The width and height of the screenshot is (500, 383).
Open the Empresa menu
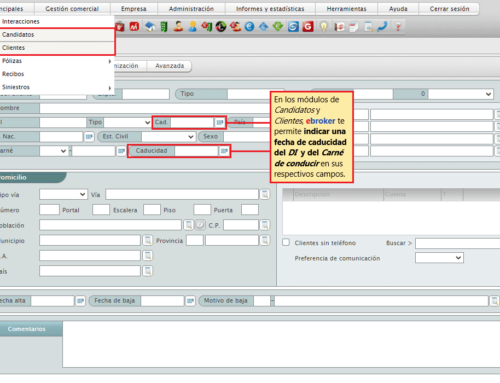(x=134, y=9)
